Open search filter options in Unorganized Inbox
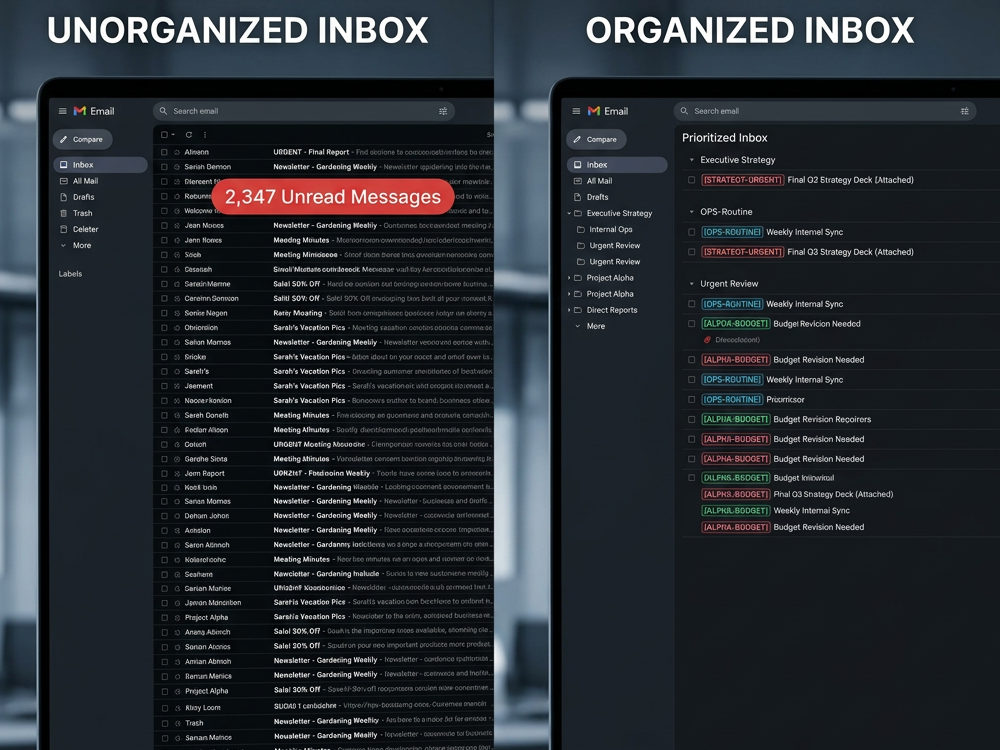The height and width of the screenshot is (750, 1000). point(443,111)
